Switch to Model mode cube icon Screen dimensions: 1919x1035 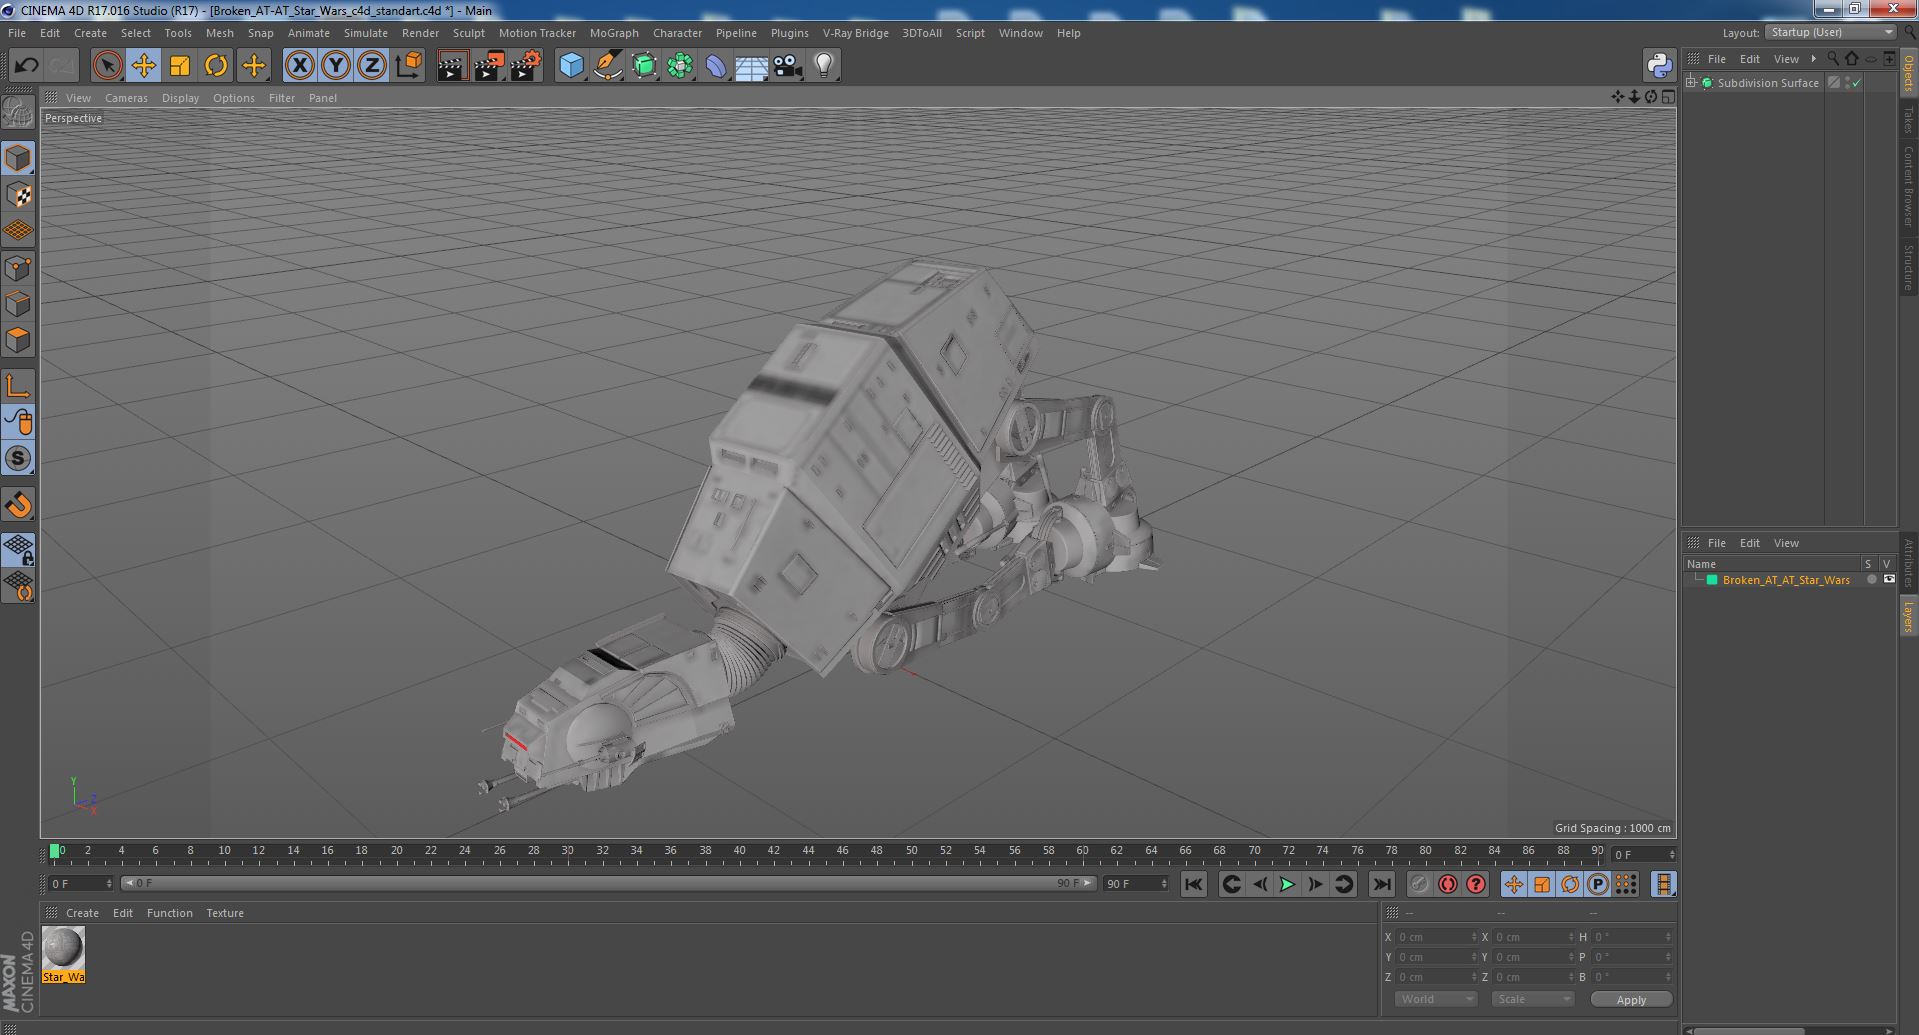(18, 158)
